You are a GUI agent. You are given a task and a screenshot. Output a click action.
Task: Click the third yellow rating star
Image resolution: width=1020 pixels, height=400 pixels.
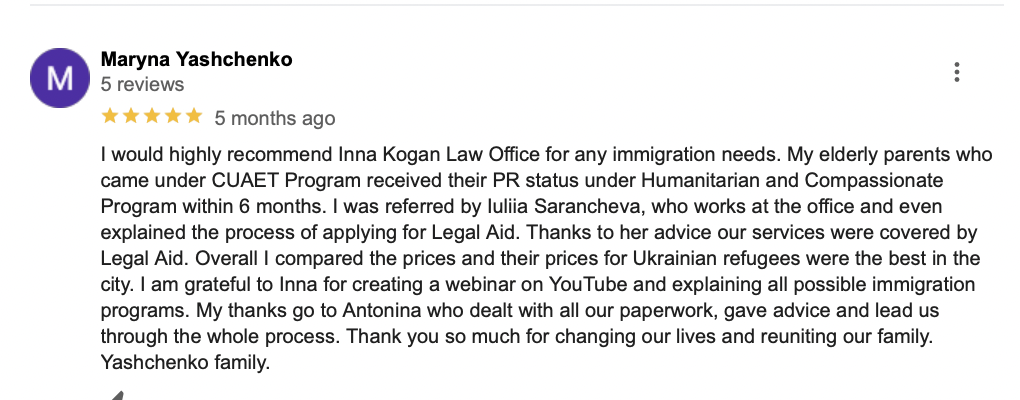(x=152, y=117)
